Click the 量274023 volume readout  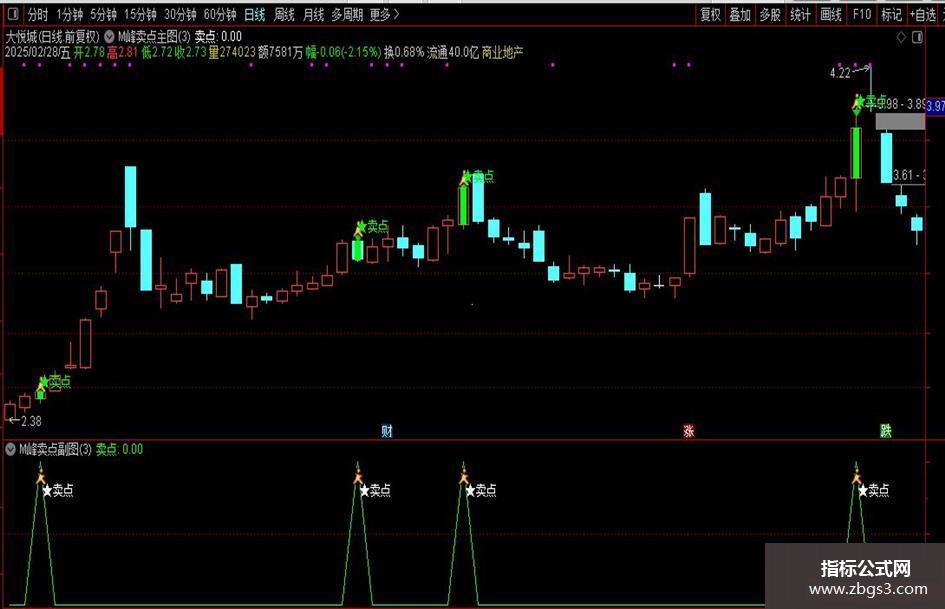[x=231, y=52]
